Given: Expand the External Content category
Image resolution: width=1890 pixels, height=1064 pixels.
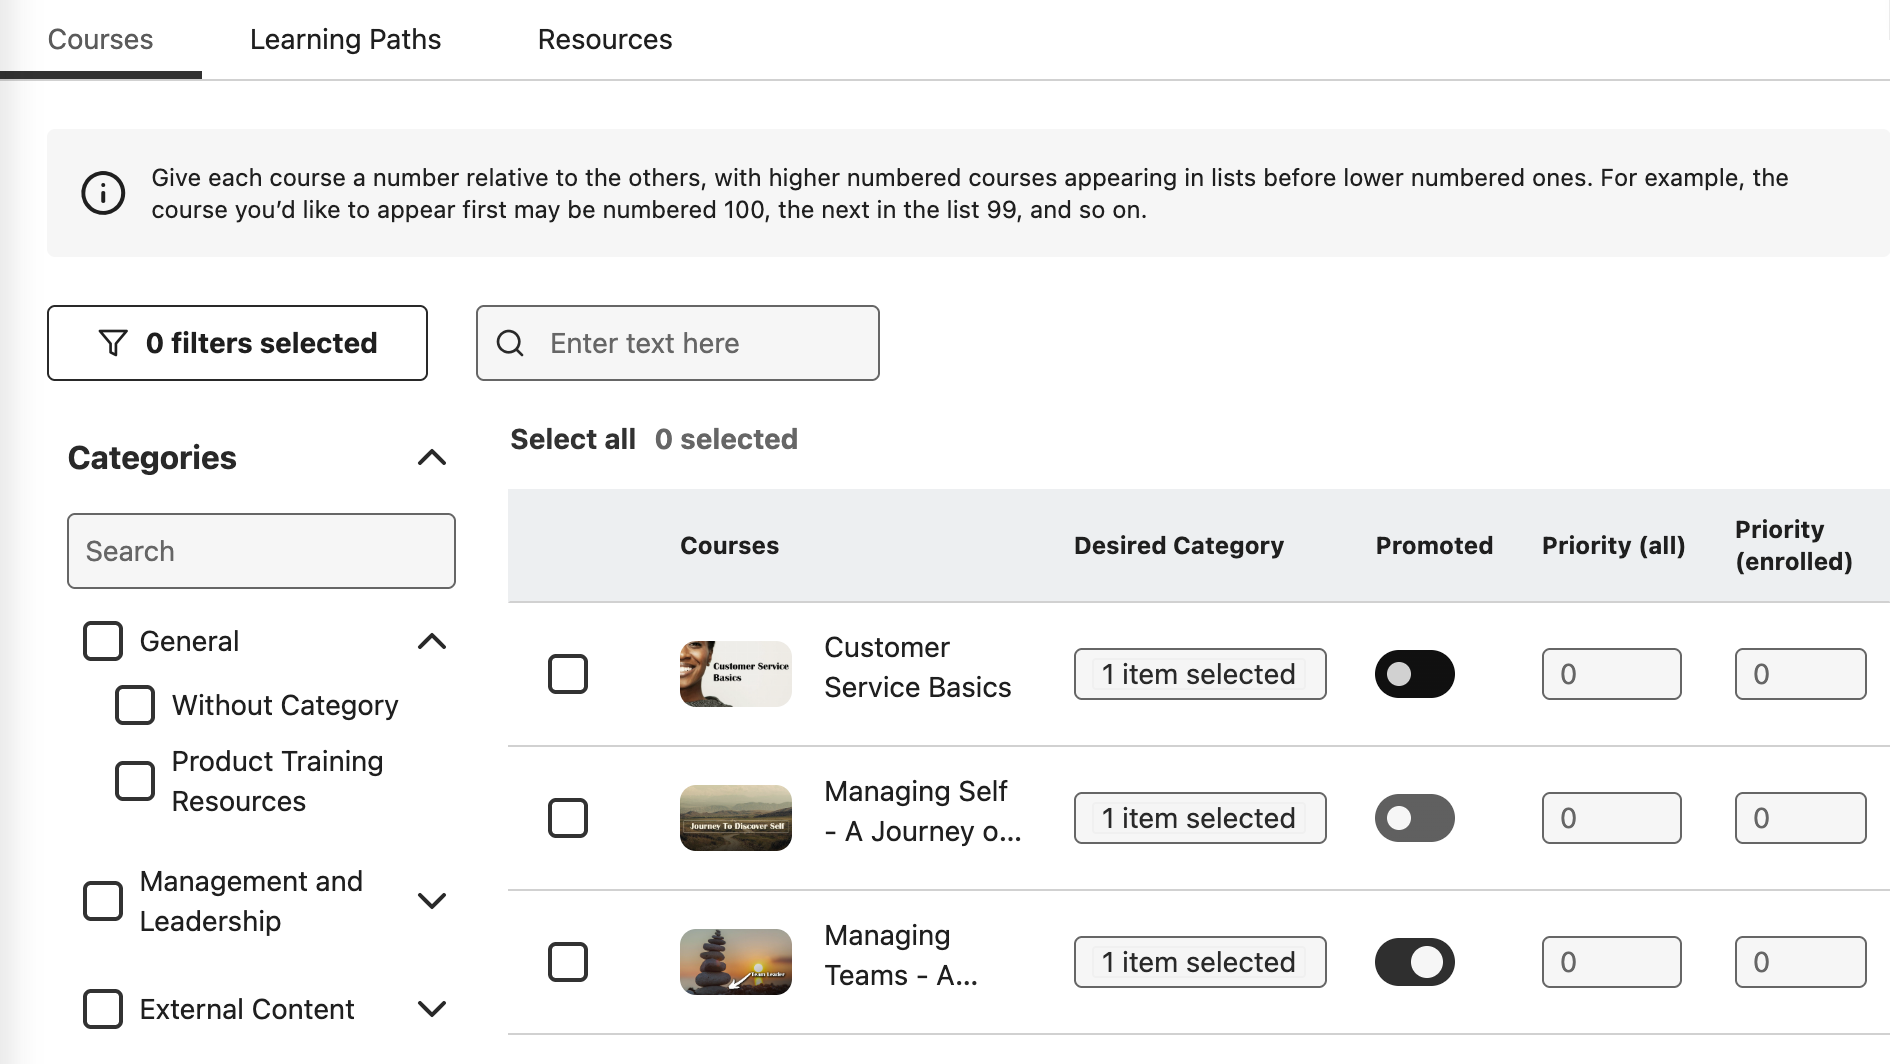Looking at the screenshot, I should click(432, 1009).
